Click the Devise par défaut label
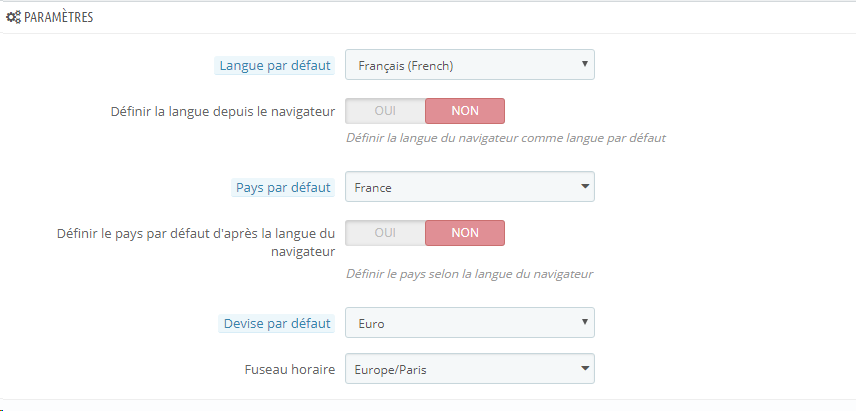 pos(277,324)
